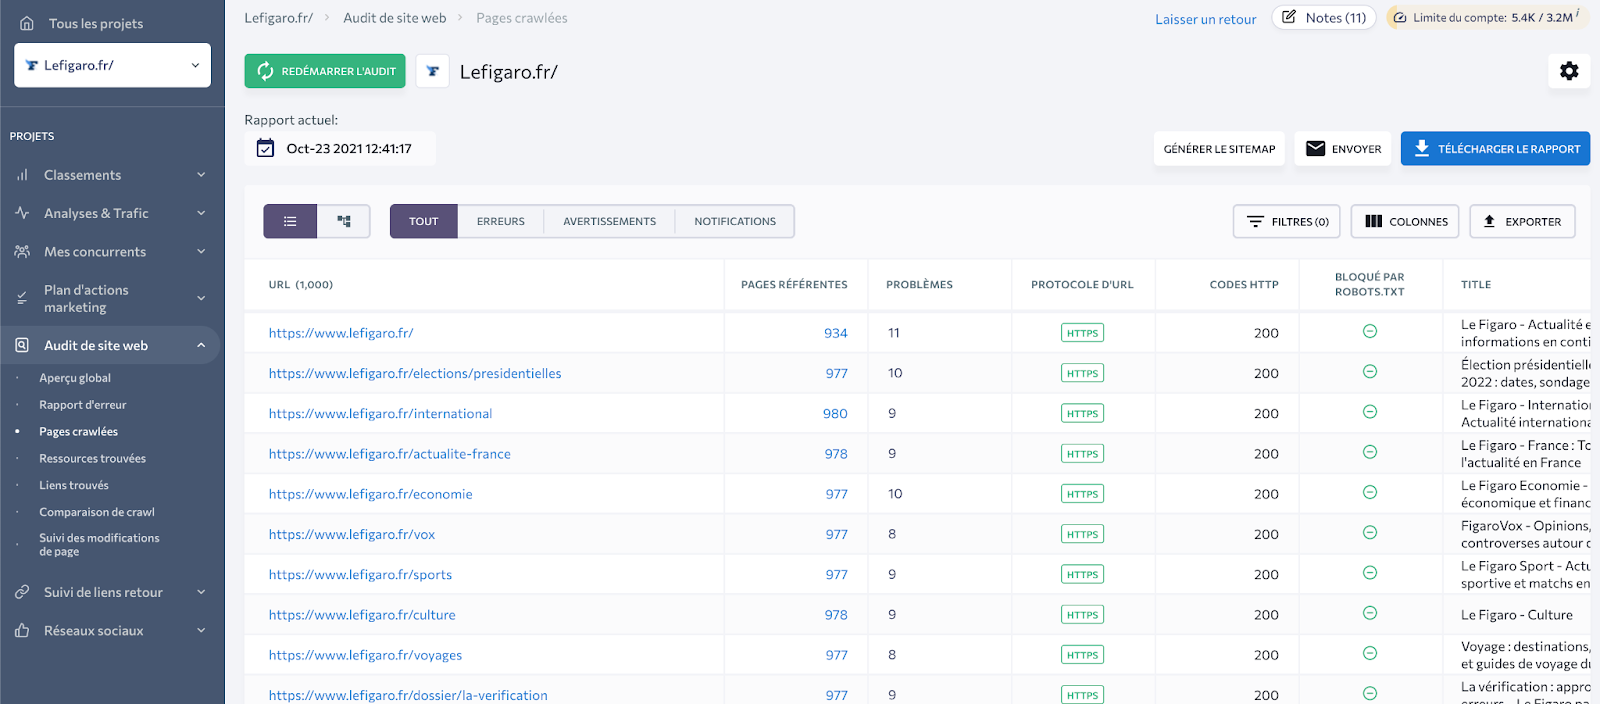
Task: Click the HTTPS badge in the lefigaro.fr/ row
Action: (1082, 333)
